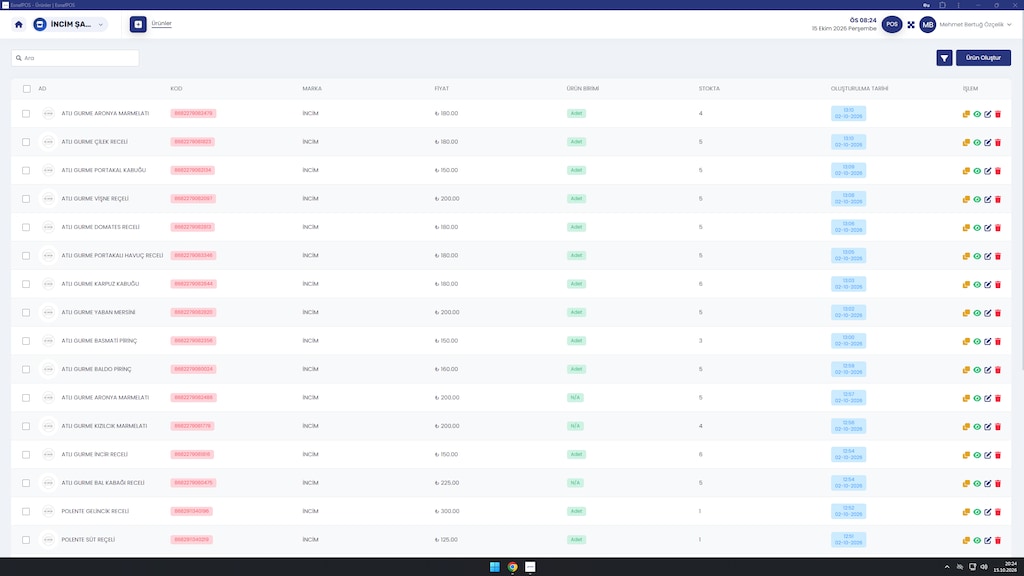
Task: Click the MB user avatar
Action: (x=927, y=25)
